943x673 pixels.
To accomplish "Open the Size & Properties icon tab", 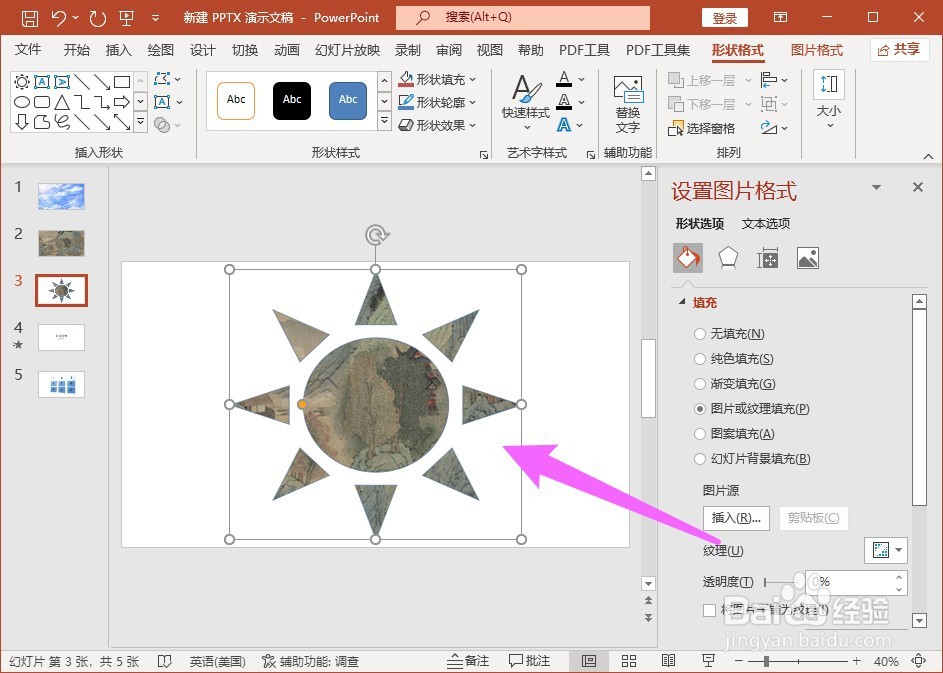I will [x=767, y=259].
